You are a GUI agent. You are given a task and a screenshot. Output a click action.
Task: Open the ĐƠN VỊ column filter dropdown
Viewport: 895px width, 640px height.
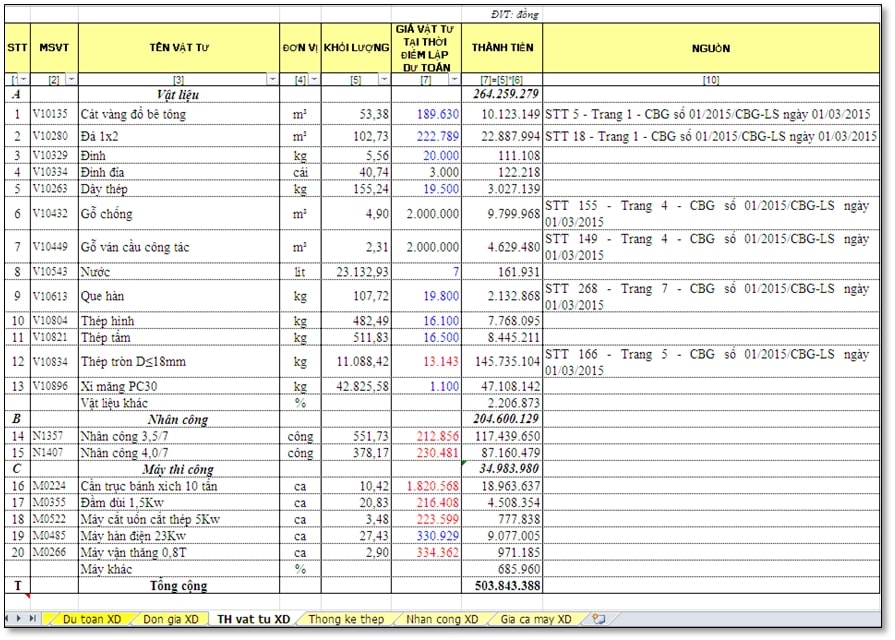[312, 79]
